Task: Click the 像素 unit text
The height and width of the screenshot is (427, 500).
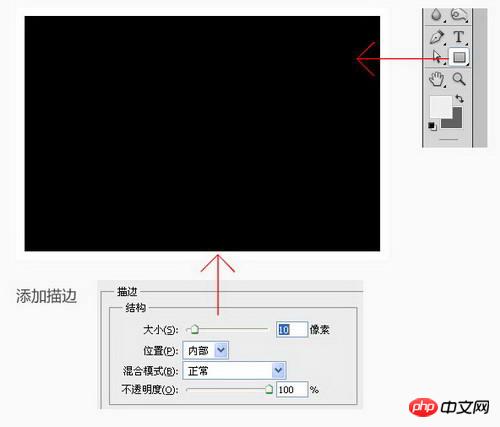Action: point(320,330)
